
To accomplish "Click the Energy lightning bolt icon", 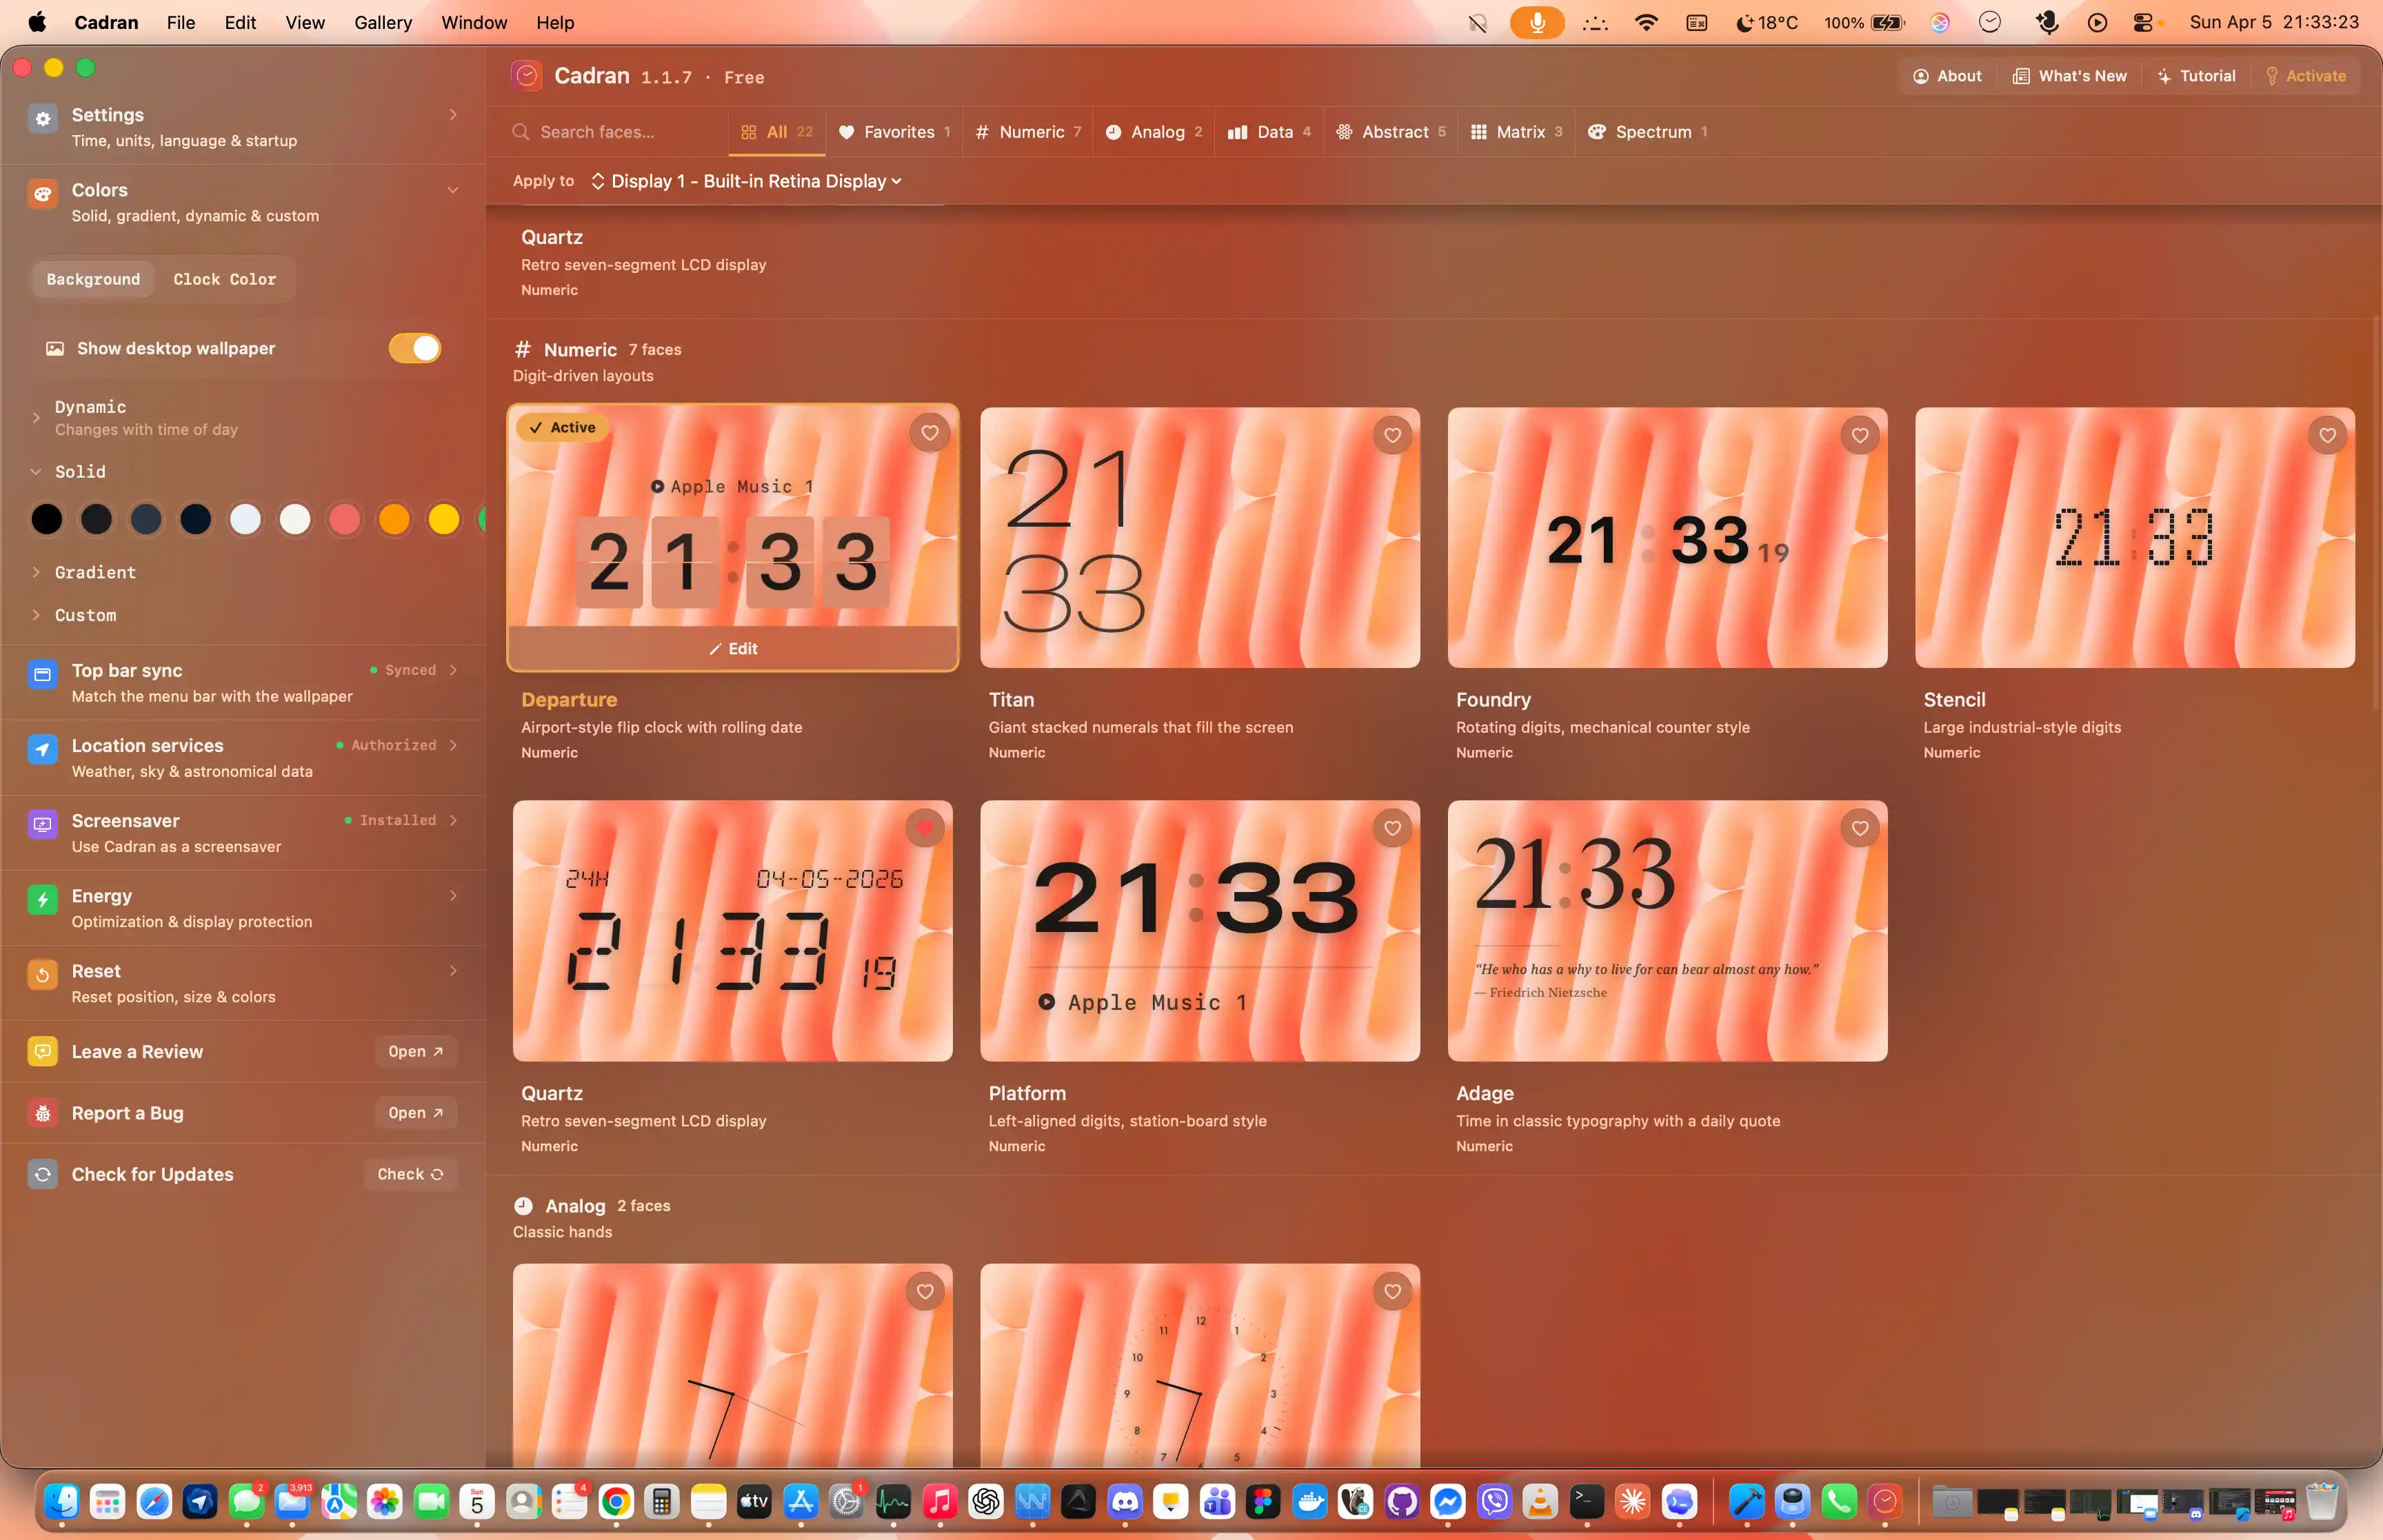I will click(42, 900).
